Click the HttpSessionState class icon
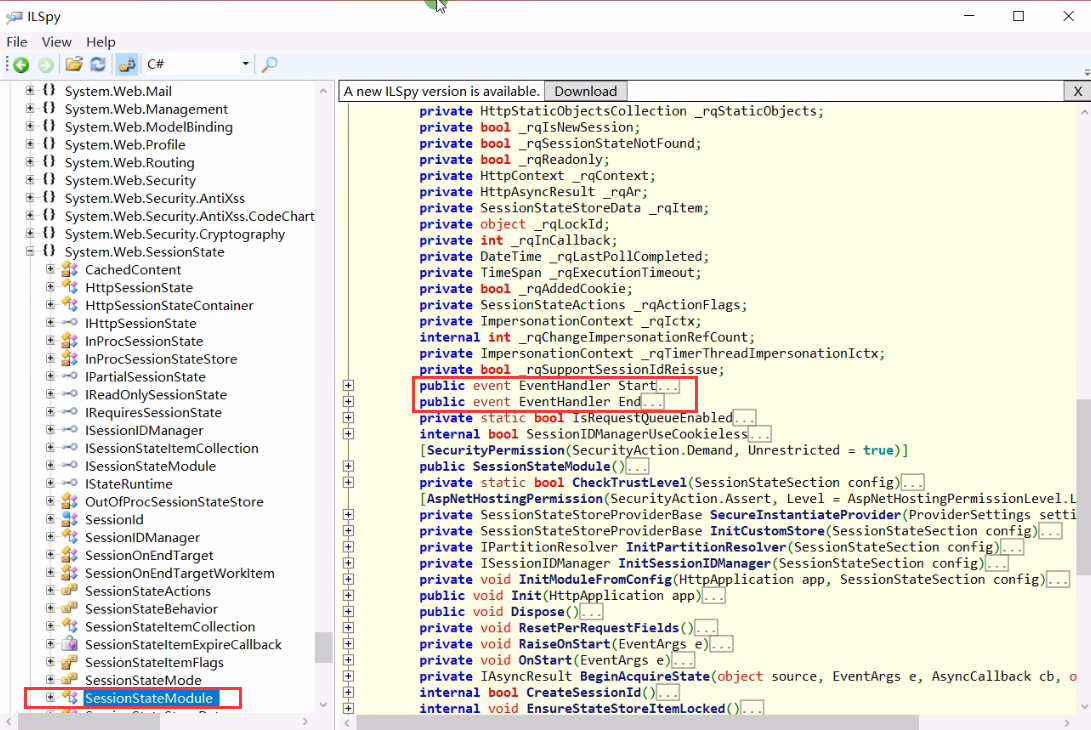The image size is (1091, 730). [x=69, y=287]
